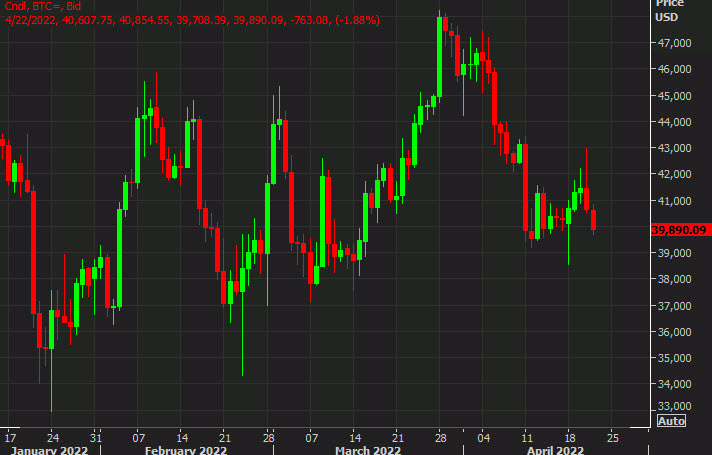Click the most recent red candle on chart
Viewport: 712px width, 455px height.
(594, 219)
